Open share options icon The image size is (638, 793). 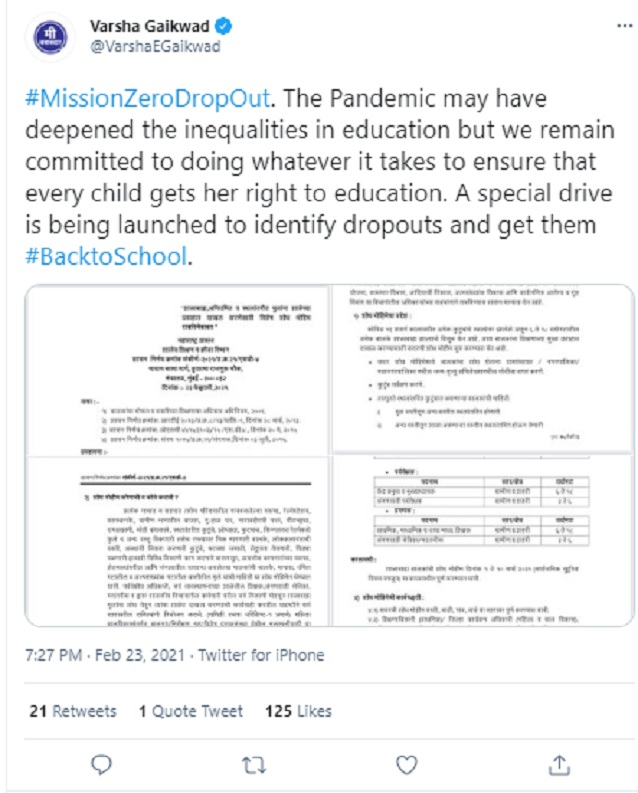(560, 764)
